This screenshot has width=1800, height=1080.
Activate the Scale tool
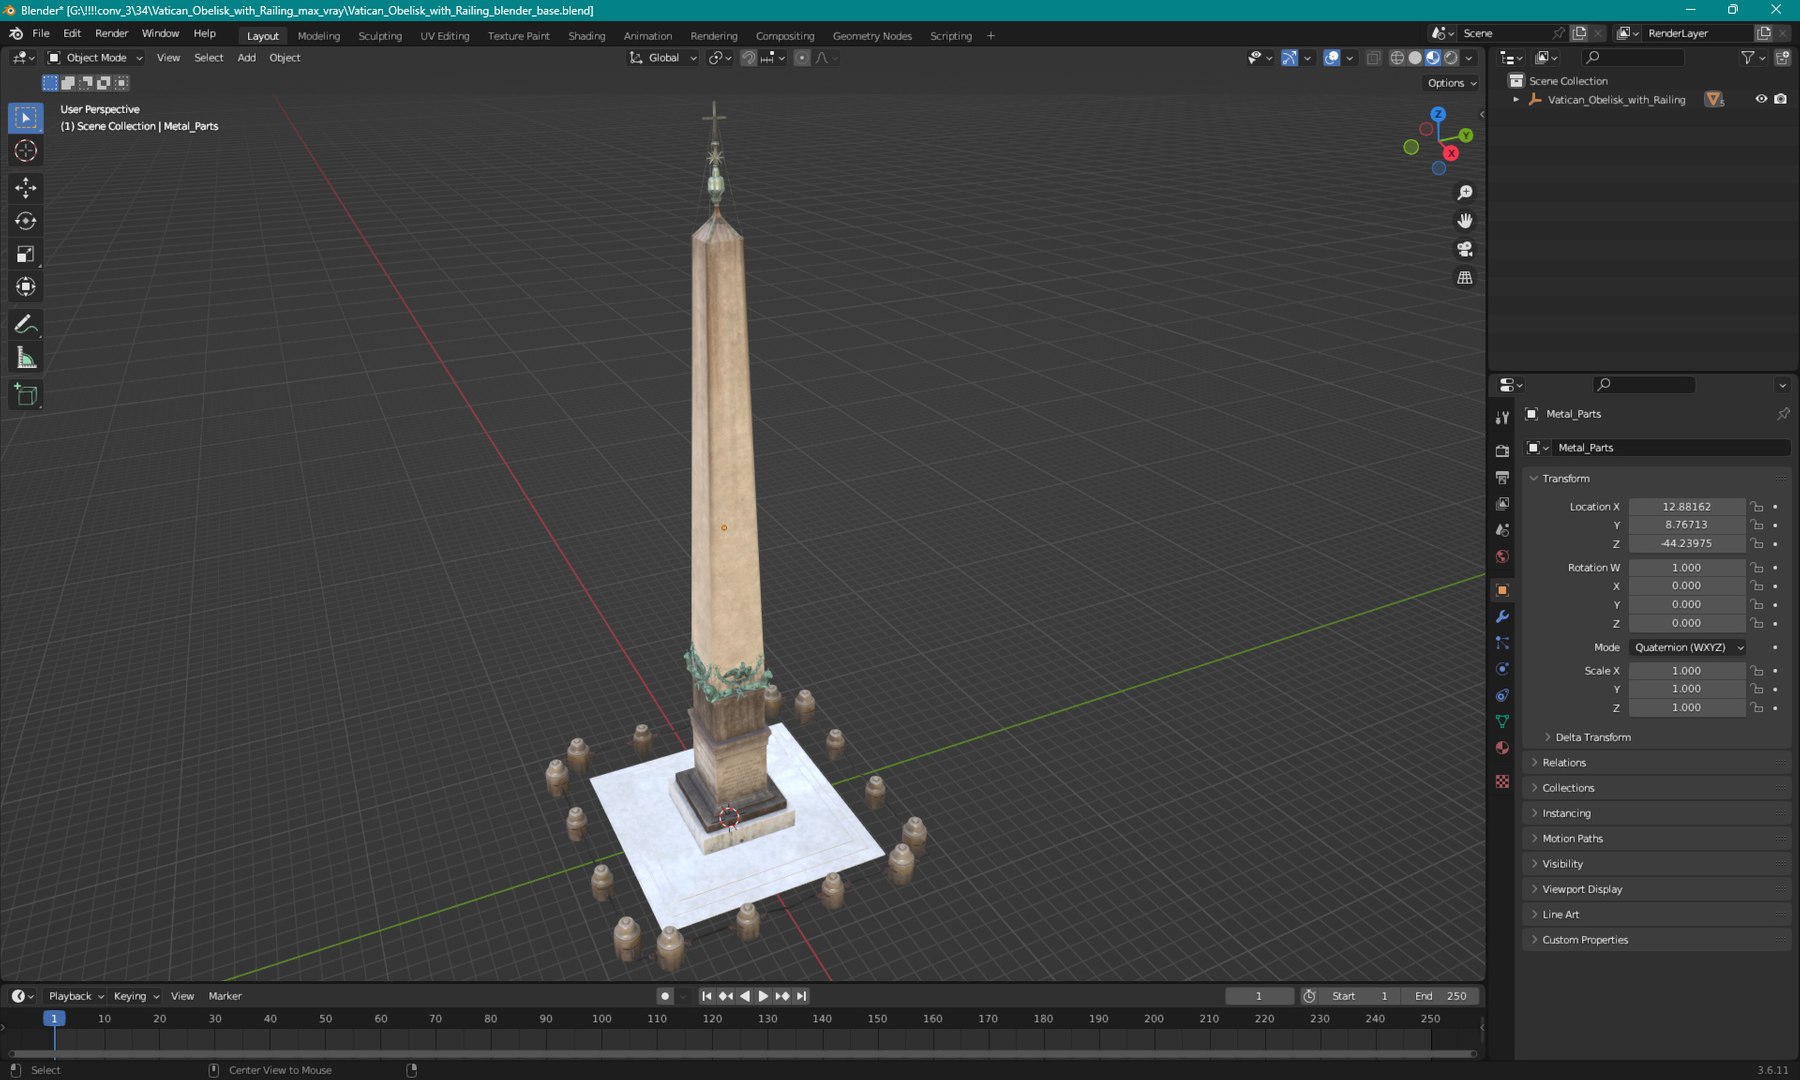tap(26, 254)
